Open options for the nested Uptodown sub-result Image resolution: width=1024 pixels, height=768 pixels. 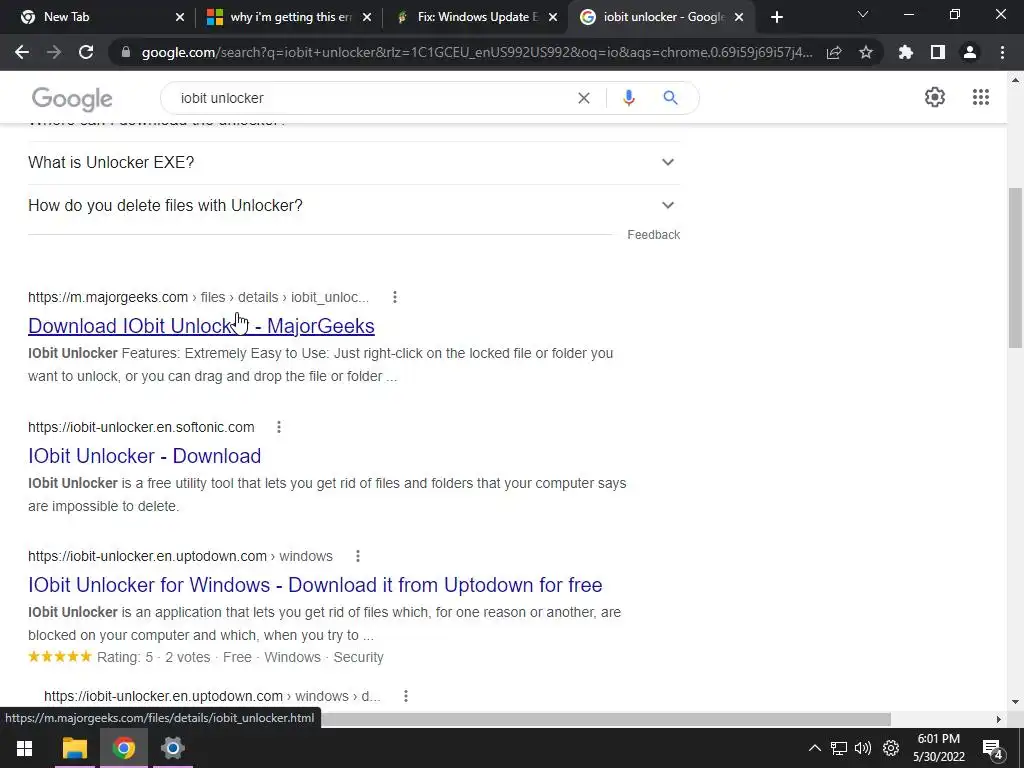pyautogui.click(x=406, y=696)
